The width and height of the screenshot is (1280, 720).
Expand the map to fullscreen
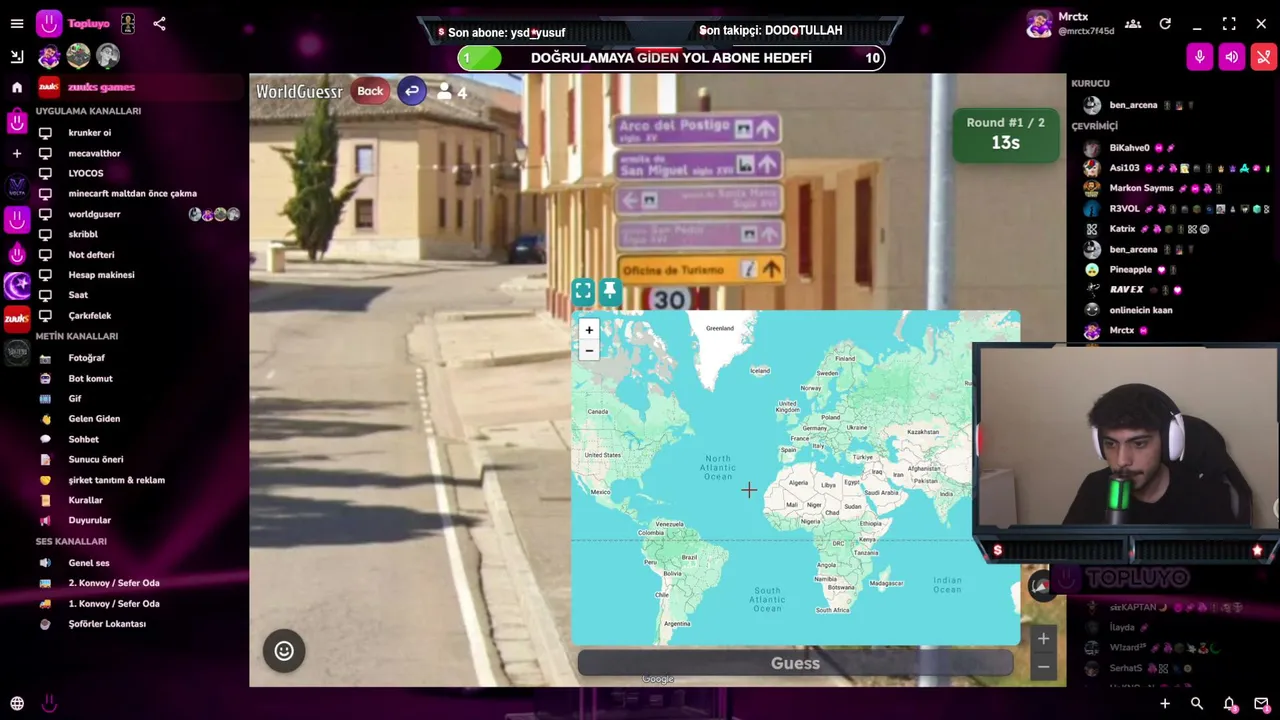point(583,291)
